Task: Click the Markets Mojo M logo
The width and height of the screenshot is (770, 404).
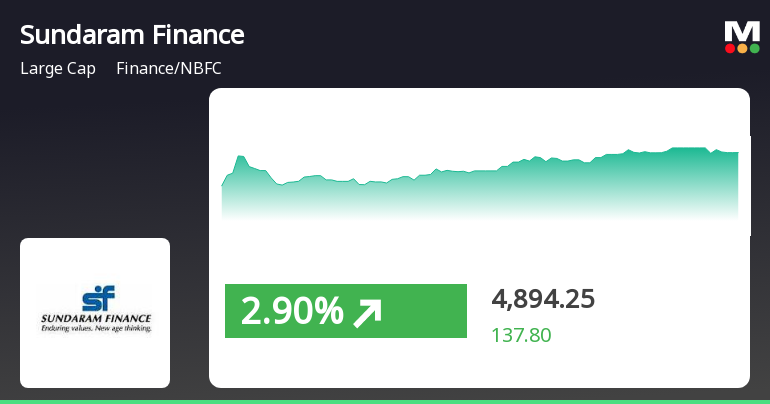Action: click(x=742, y=37)
